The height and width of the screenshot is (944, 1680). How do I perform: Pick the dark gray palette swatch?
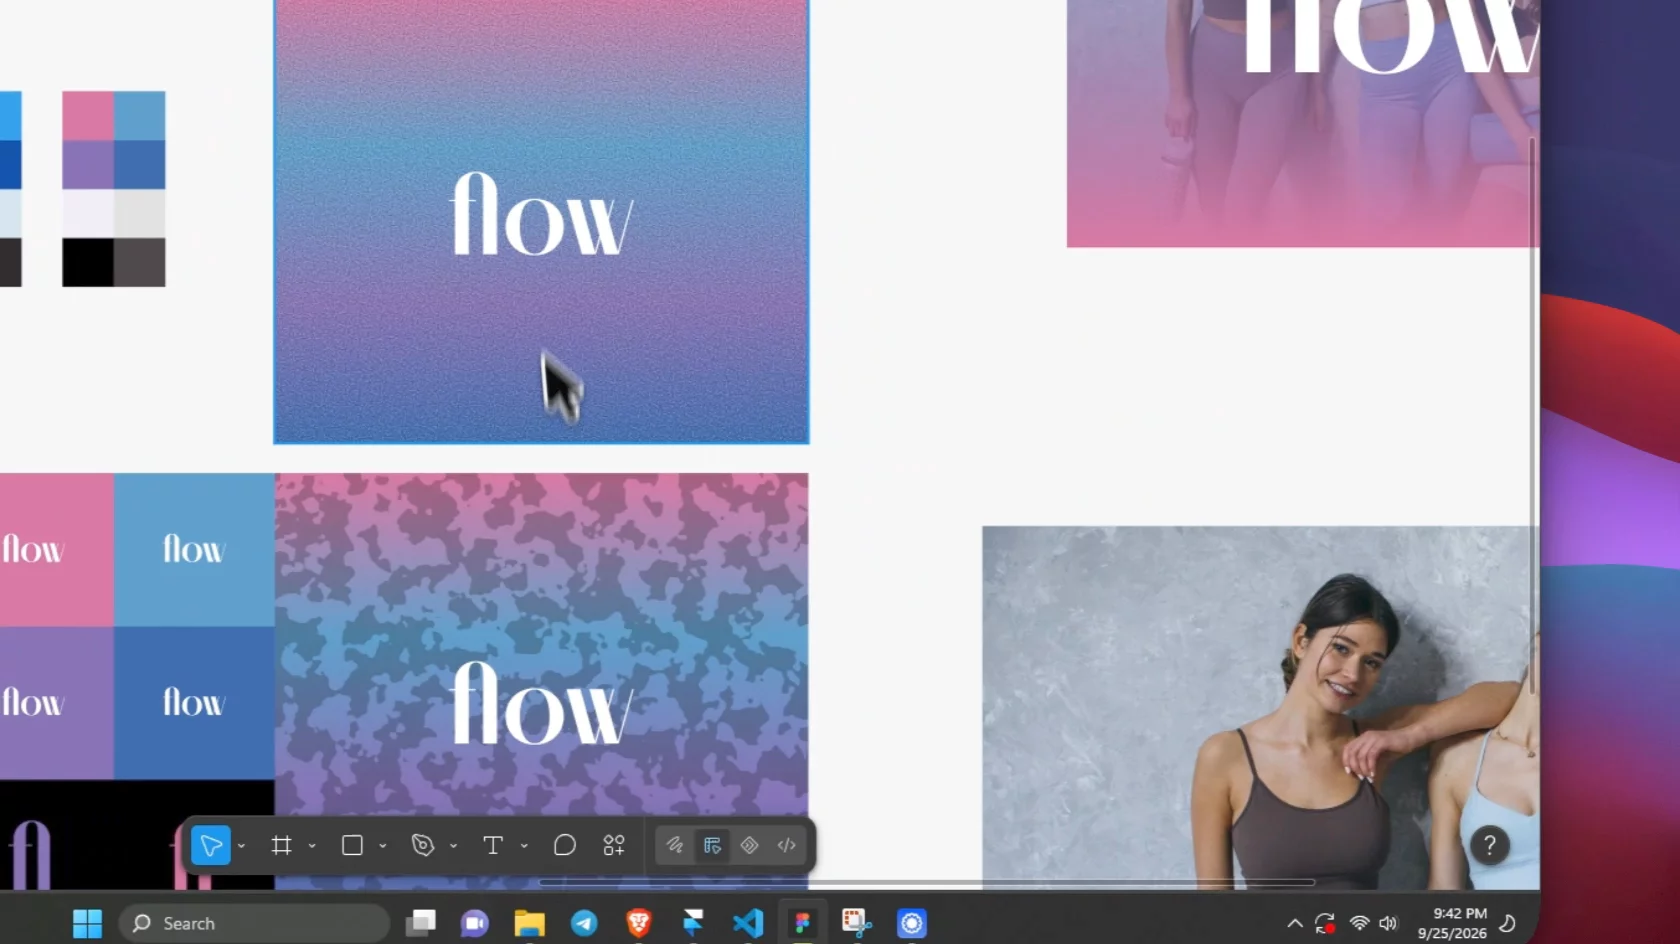pos(140,262)
